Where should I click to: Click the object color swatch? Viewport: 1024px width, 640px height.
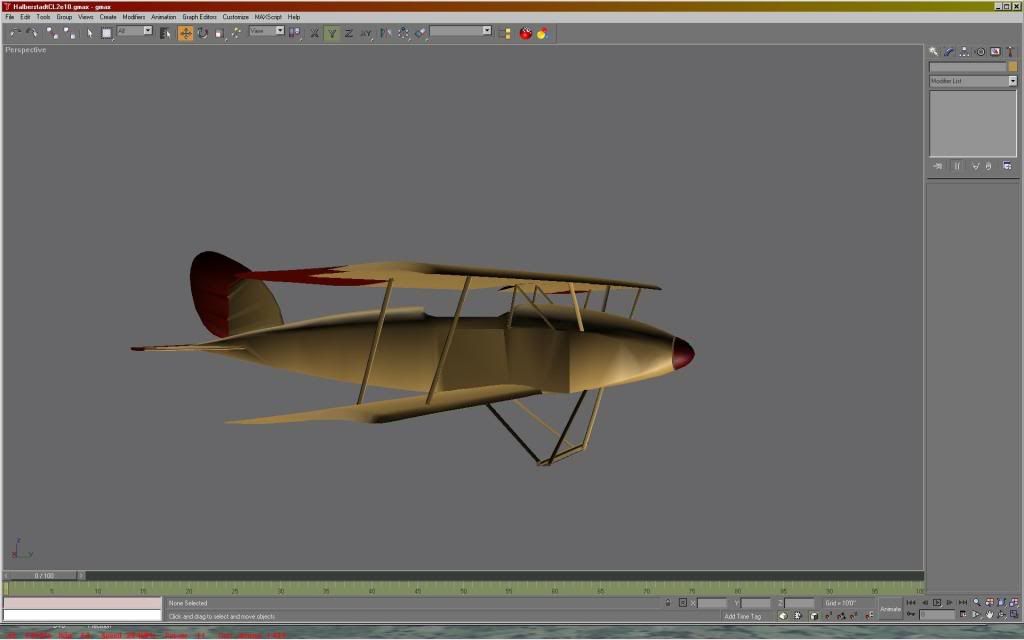click(1012, 67)
